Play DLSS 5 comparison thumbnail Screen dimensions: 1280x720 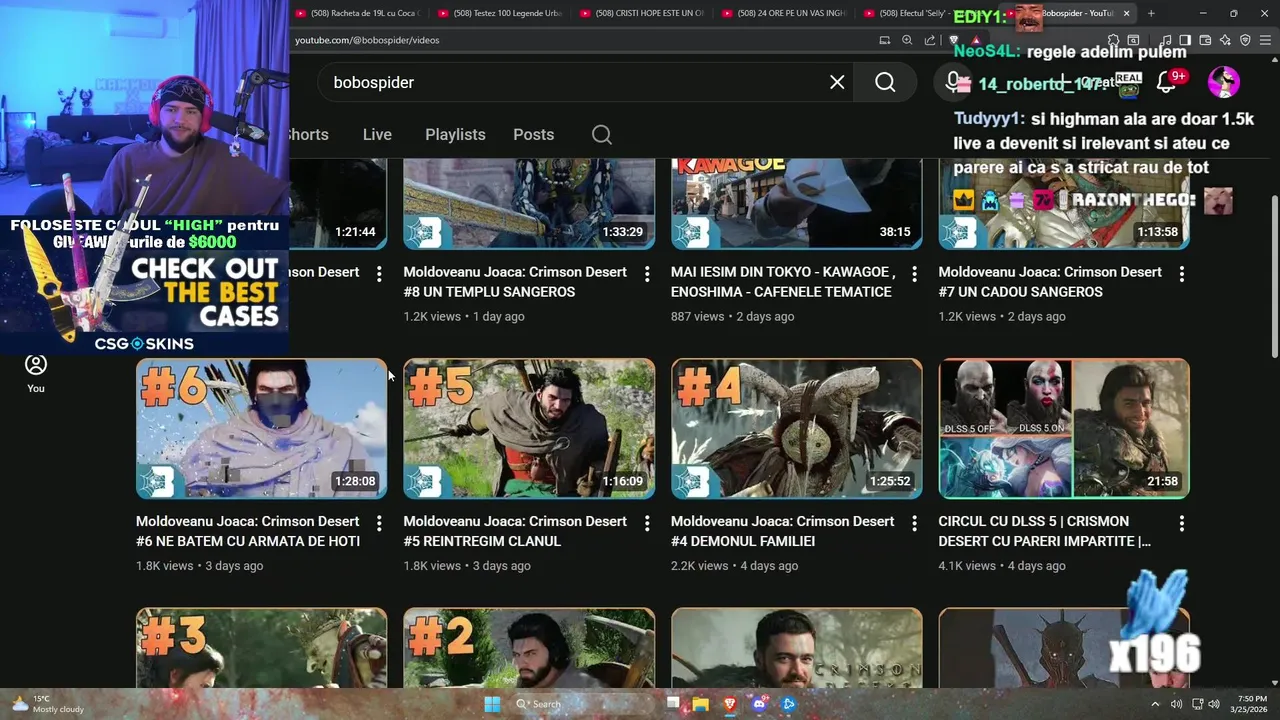[1064, 428]
